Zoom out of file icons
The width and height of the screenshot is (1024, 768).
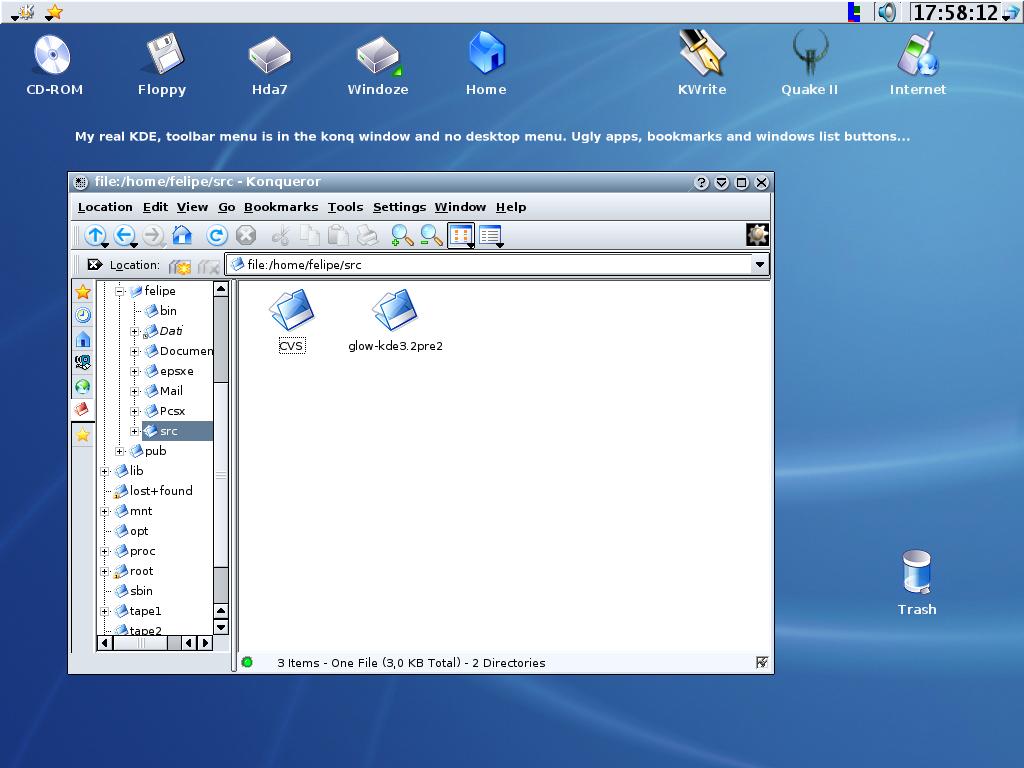pyautogui.click(x=431, y=235)
